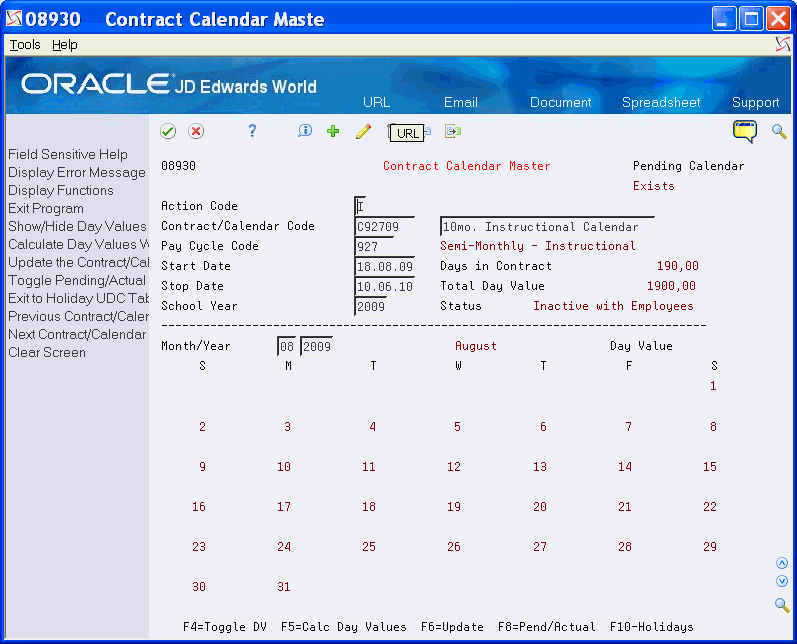
Task: Click the Document link in banner
Action: (561, 102)
